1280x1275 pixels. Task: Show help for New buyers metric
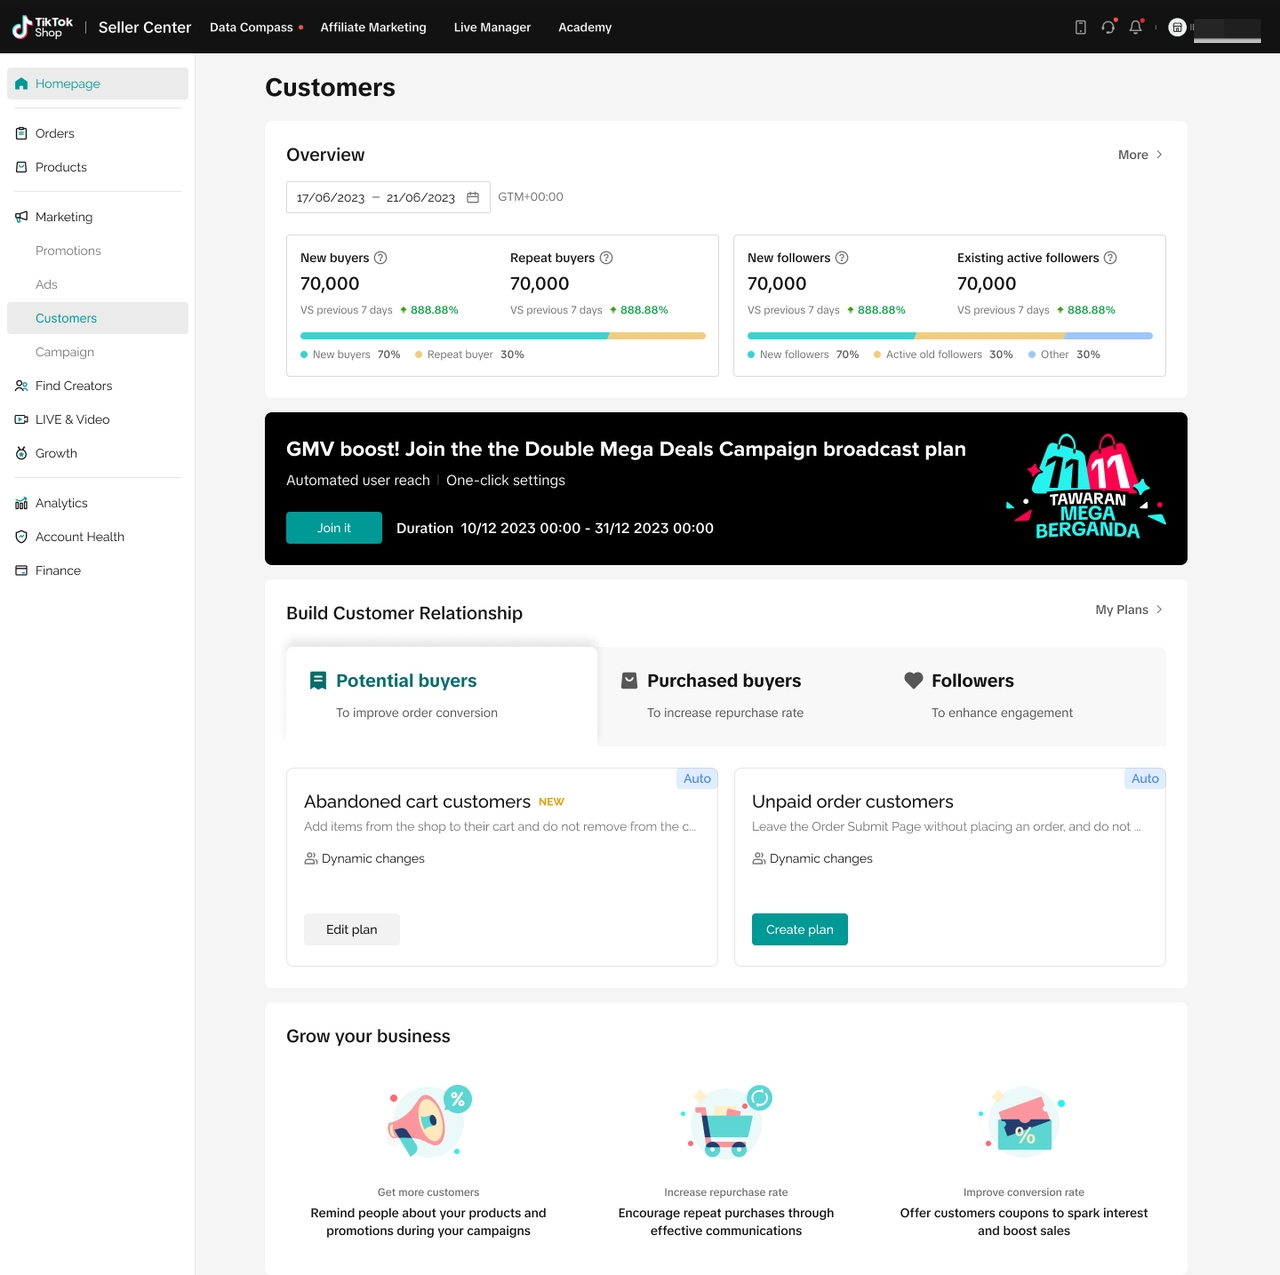(x=380, y=258)
